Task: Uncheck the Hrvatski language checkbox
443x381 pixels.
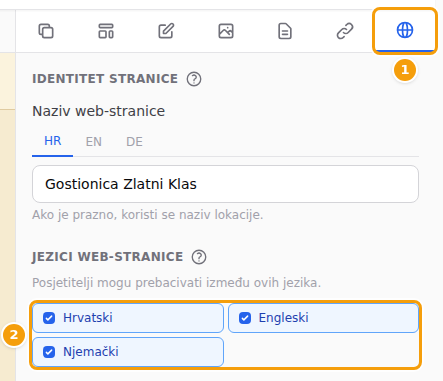Action: click(x=49, y=318)
